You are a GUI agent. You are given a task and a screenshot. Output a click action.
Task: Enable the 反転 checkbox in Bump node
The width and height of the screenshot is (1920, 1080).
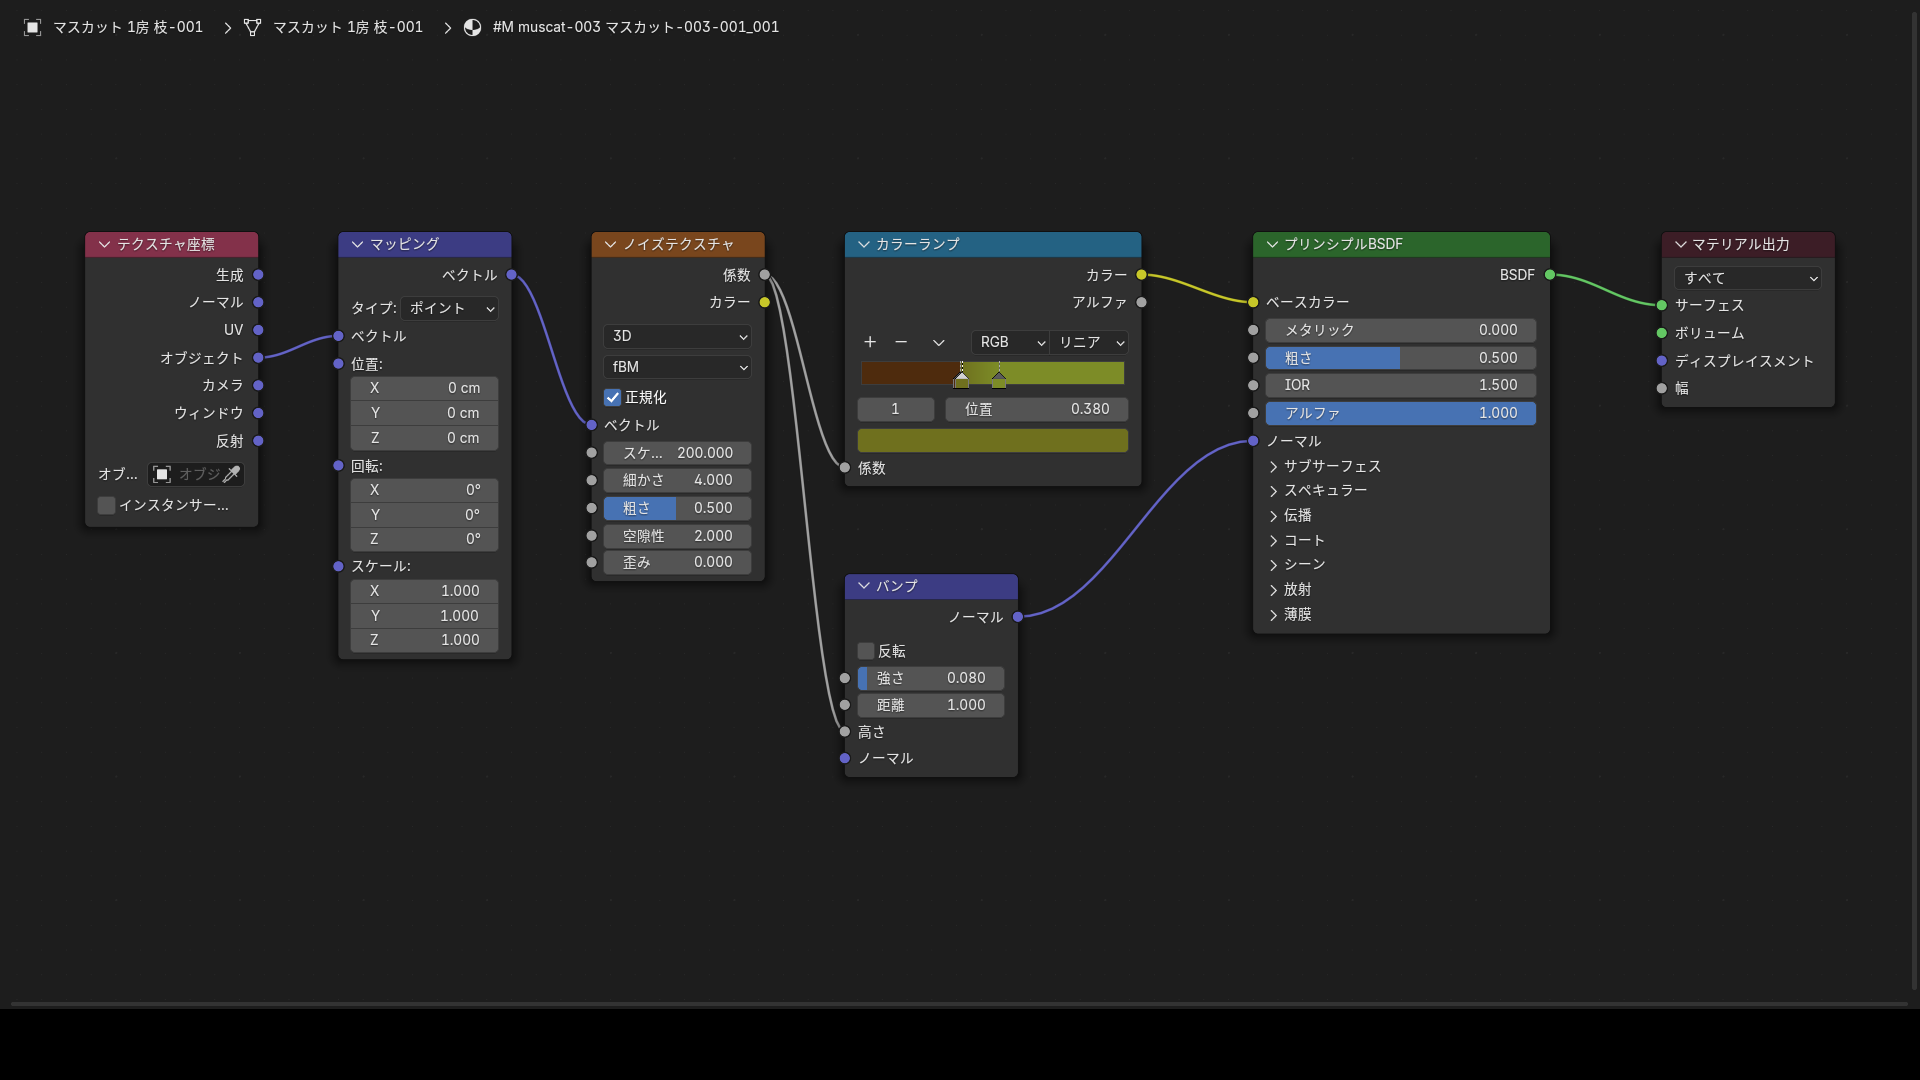click(x=866, y=652)
